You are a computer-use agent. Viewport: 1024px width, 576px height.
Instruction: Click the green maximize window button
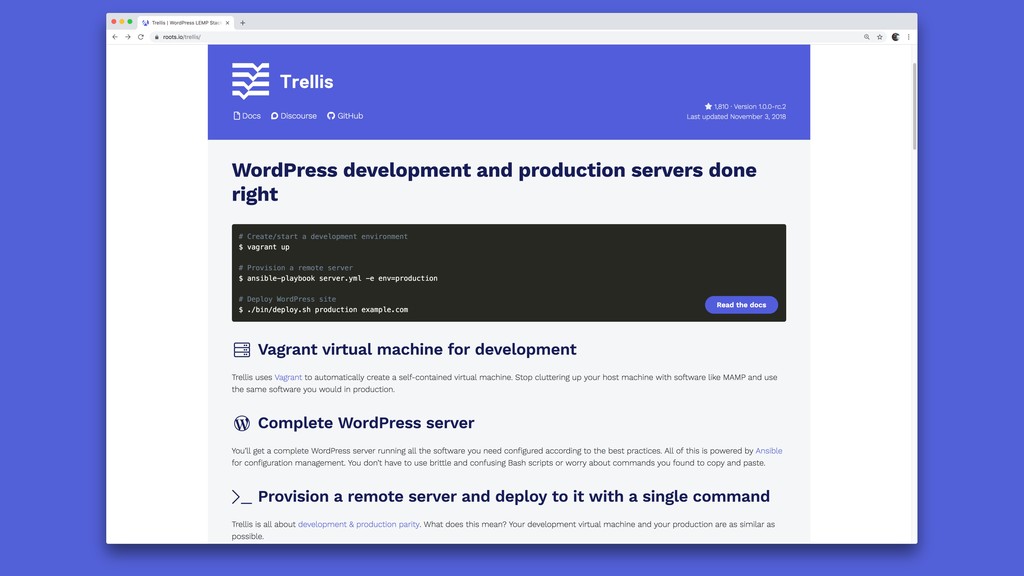point(130,22)
